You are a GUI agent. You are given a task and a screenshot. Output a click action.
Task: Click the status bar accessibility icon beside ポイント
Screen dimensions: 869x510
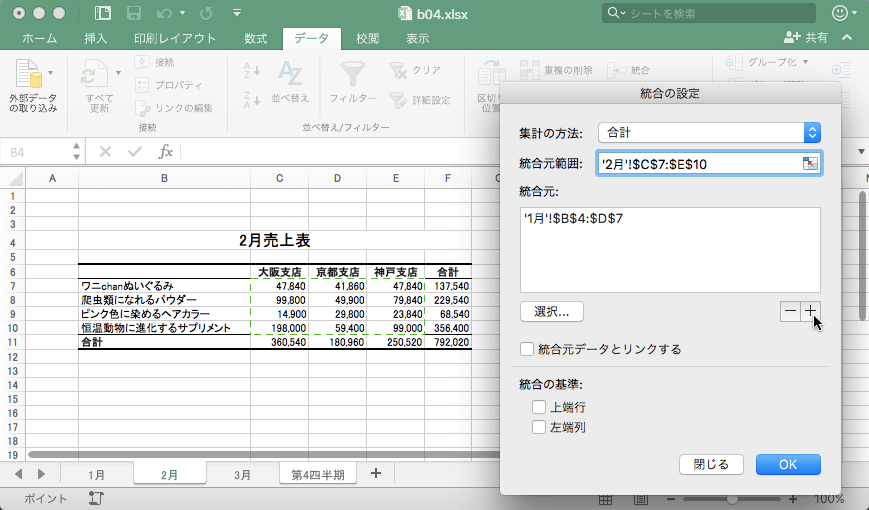click(x=96, y=498)
